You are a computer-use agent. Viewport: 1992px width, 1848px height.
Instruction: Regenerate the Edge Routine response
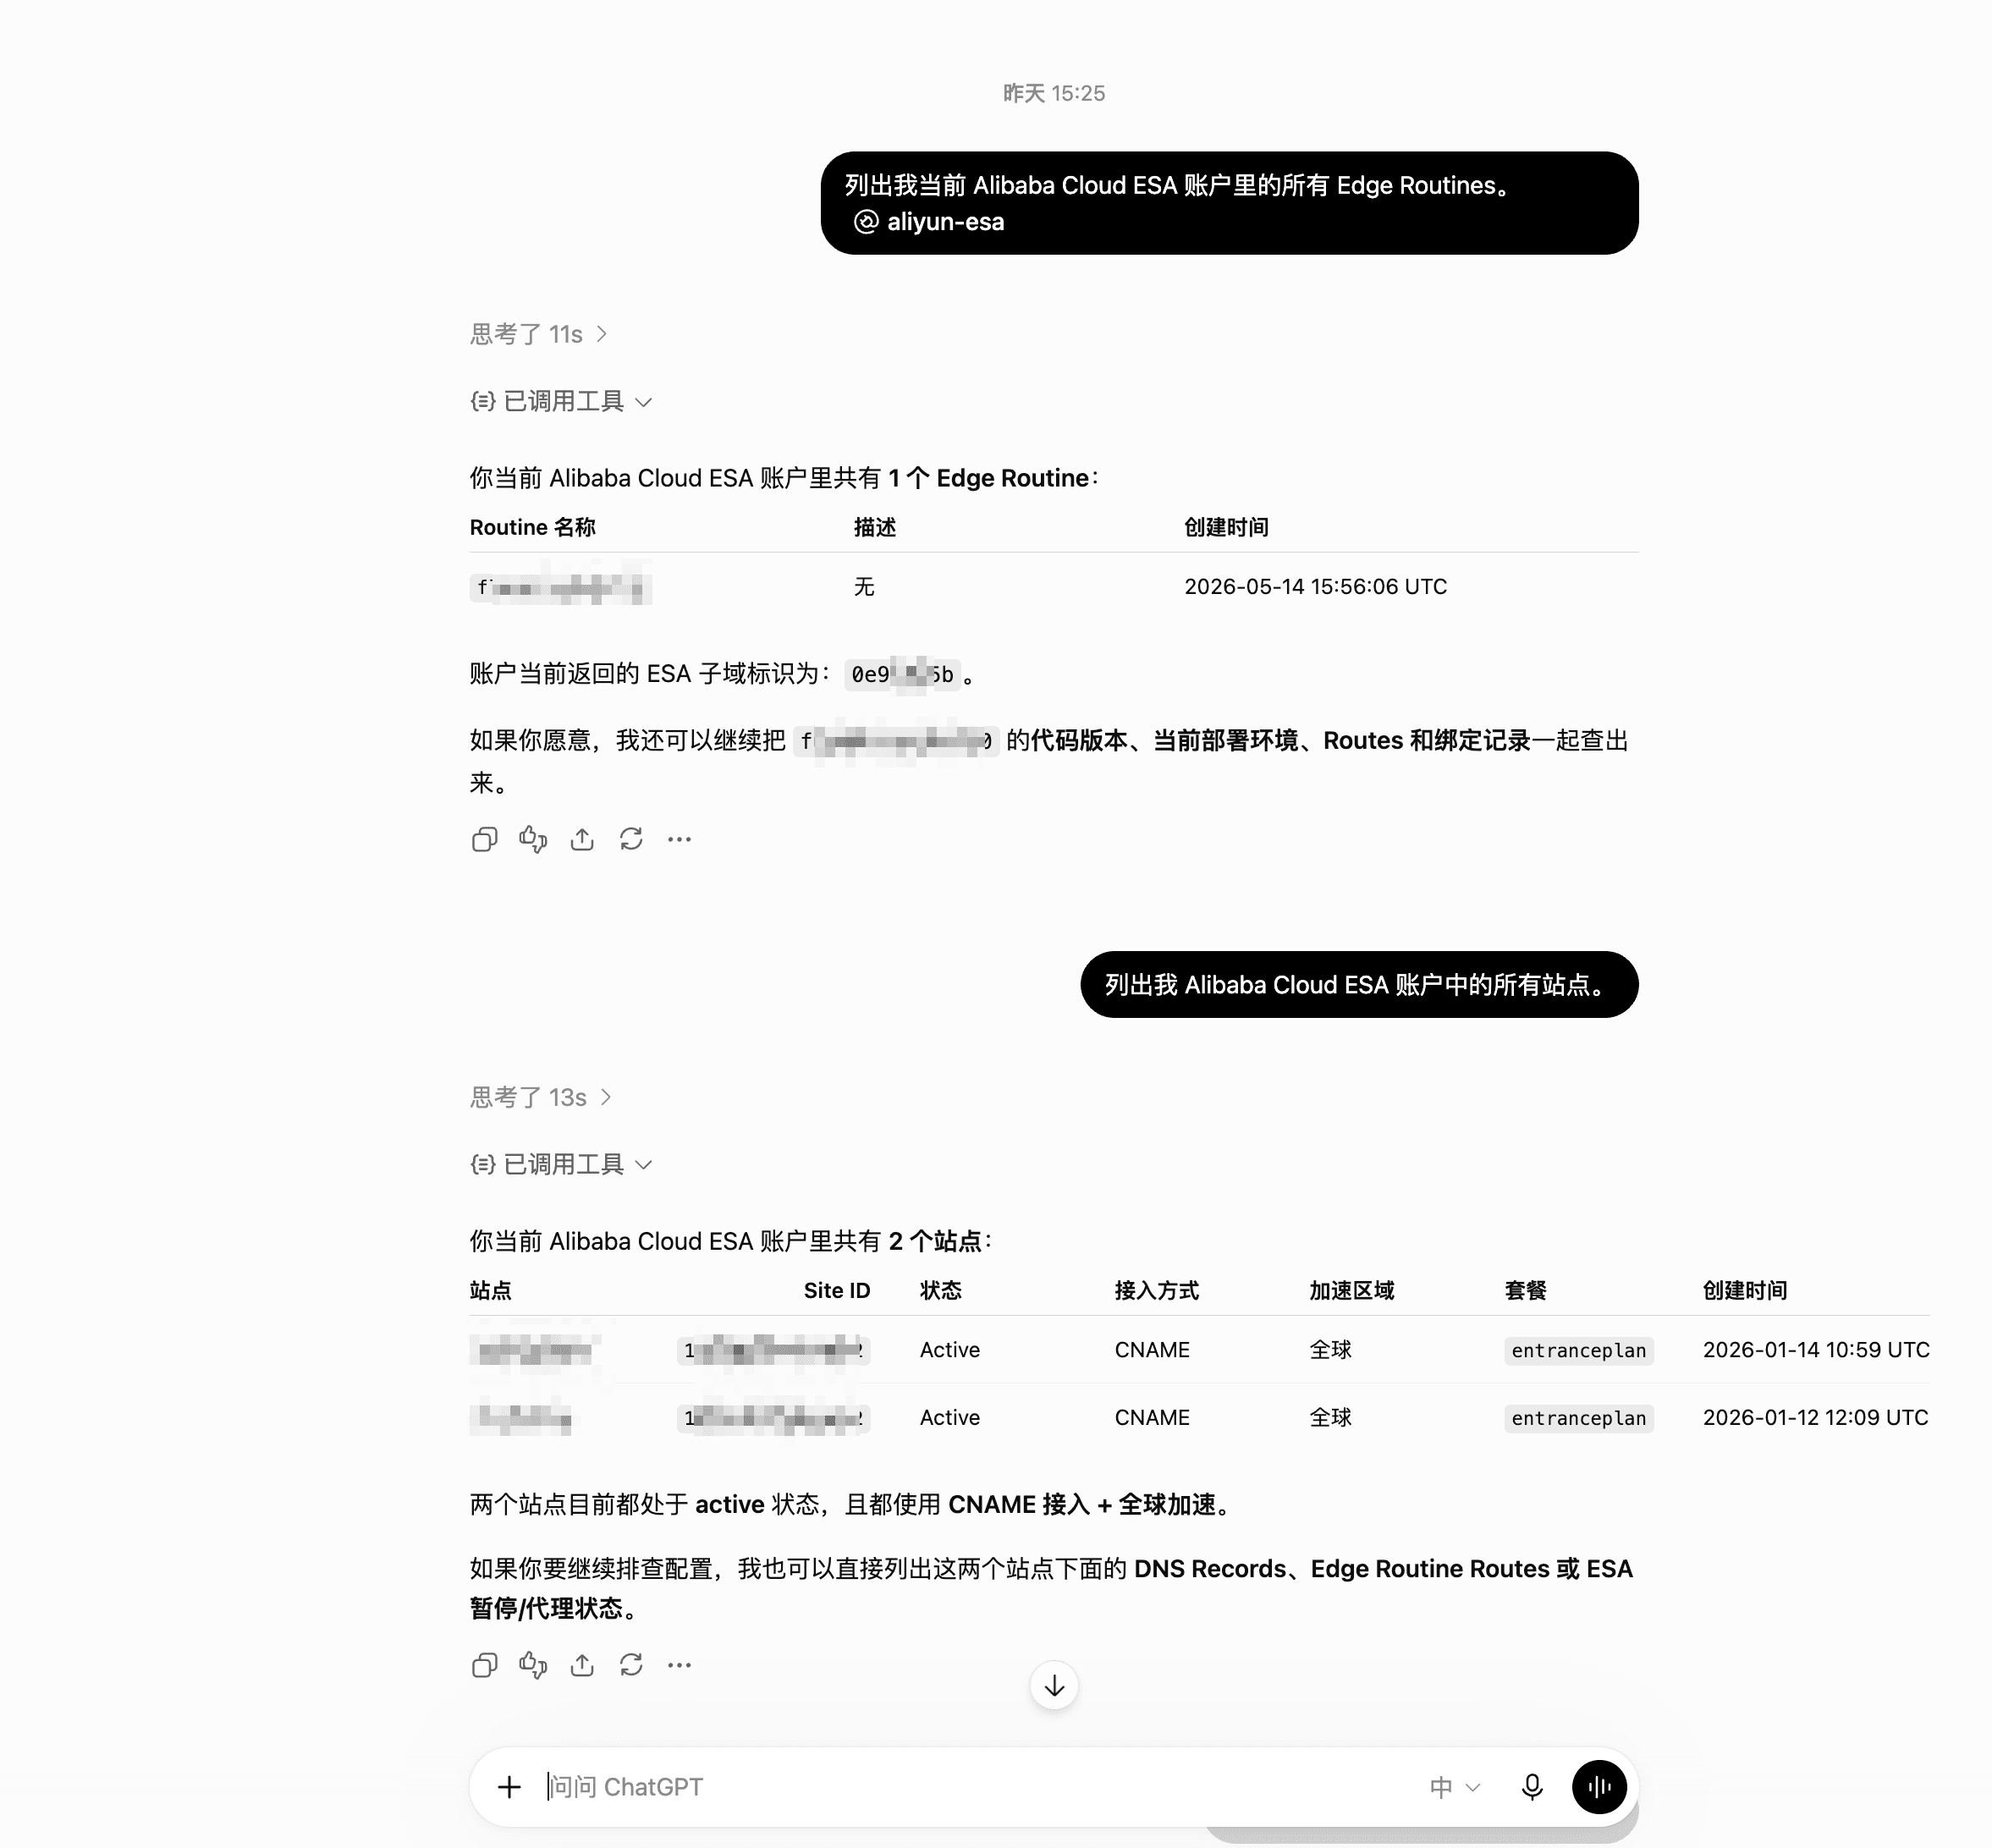631,839
